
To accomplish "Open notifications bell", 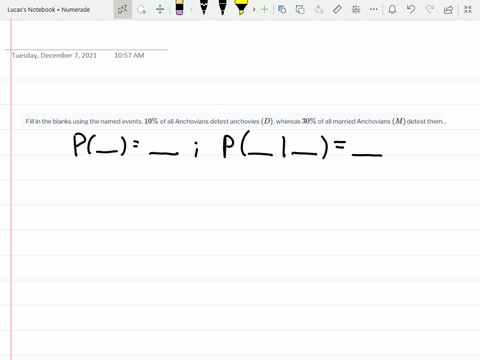I will [392, 9].
